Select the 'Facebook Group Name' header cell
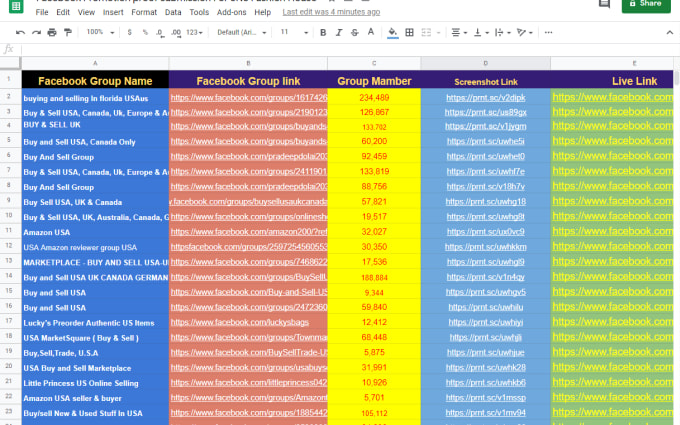680x425 pixels. tap(95, 81)
